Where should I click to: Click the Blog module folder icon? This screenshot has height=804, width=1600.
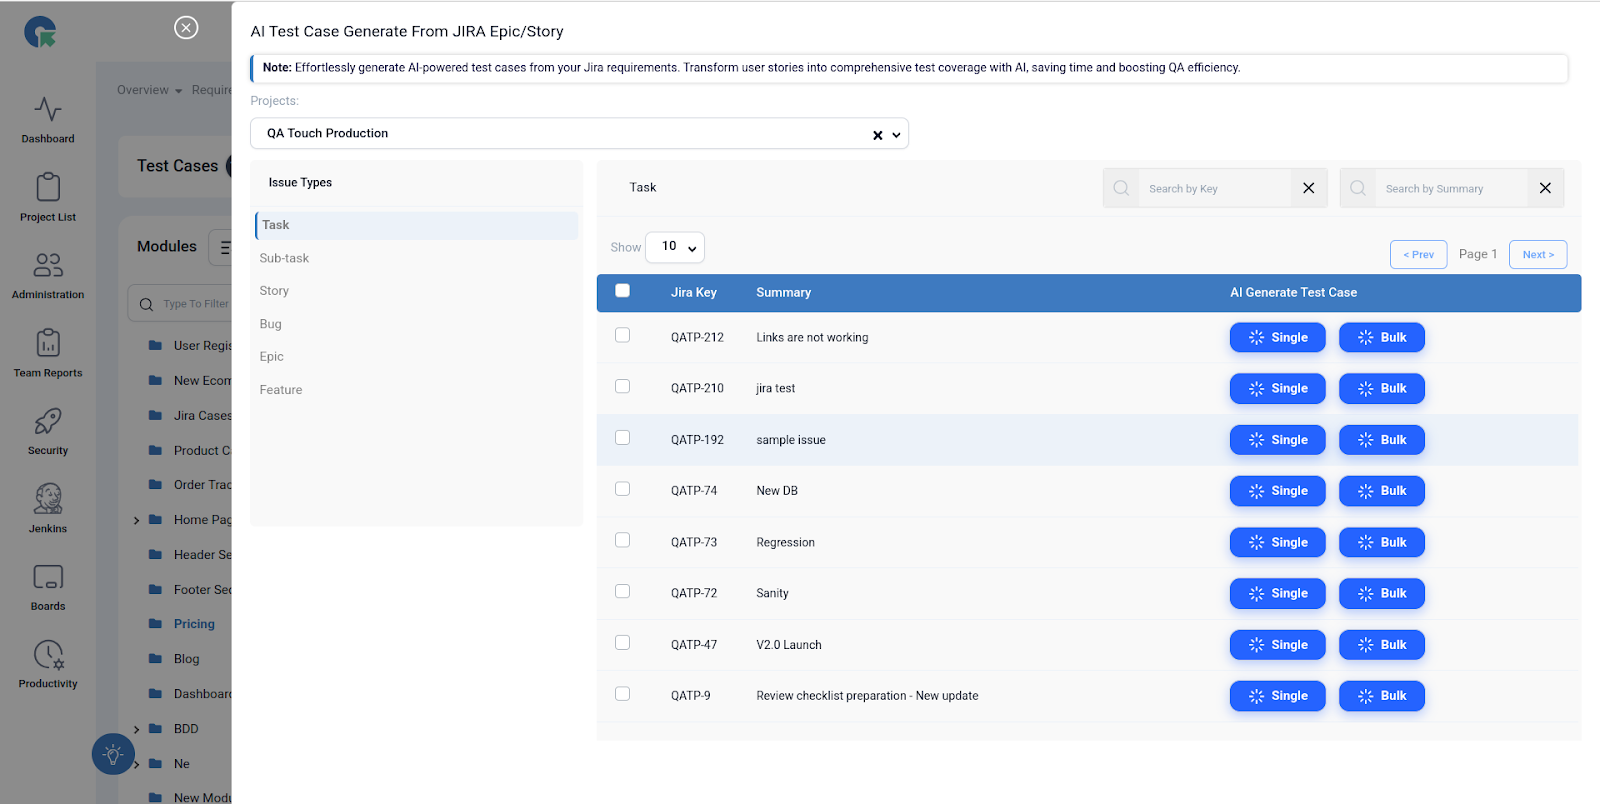[x=155, y=659]
